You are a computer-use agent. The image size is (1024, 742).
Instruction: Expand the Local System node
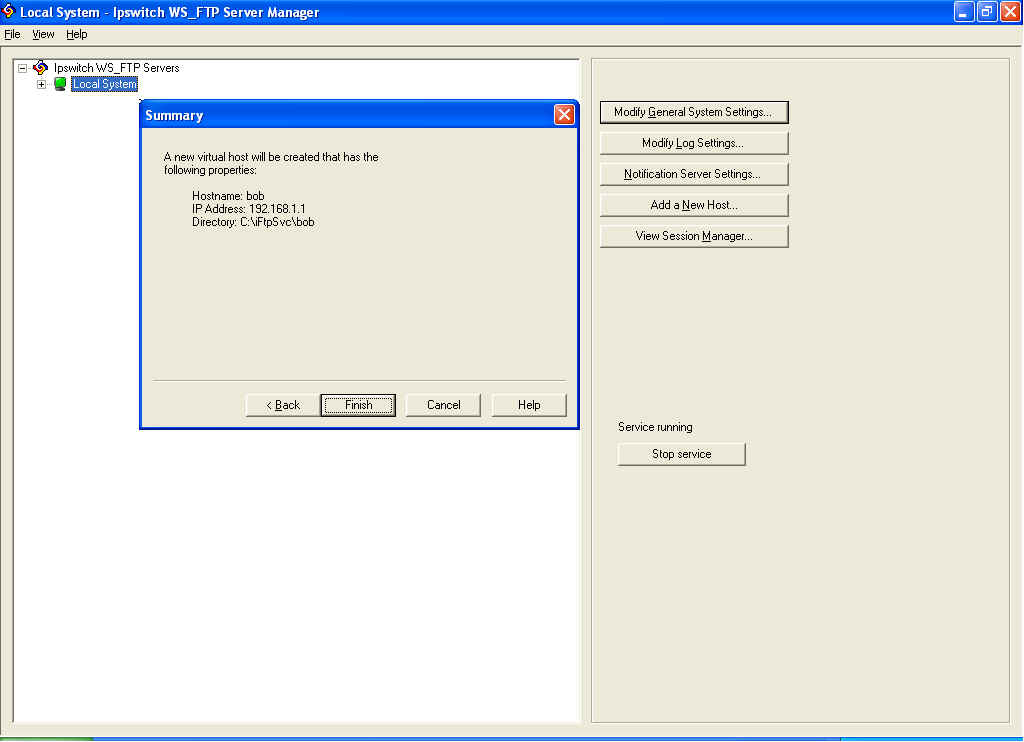click(x=41, y=84)
